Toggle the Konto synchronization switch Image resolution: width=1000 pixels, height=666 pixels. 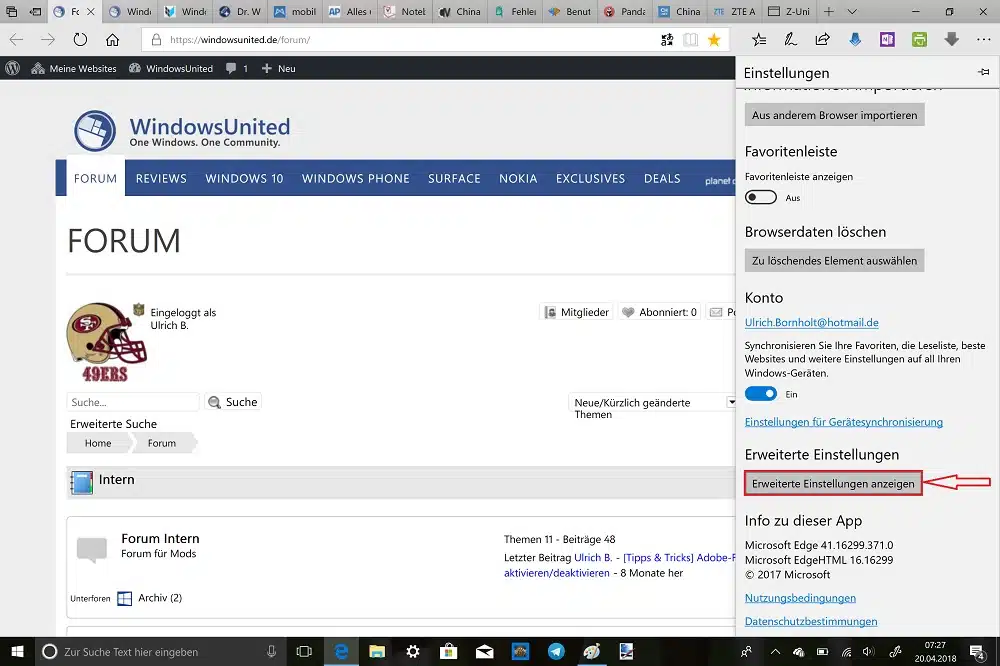point(761,394)
